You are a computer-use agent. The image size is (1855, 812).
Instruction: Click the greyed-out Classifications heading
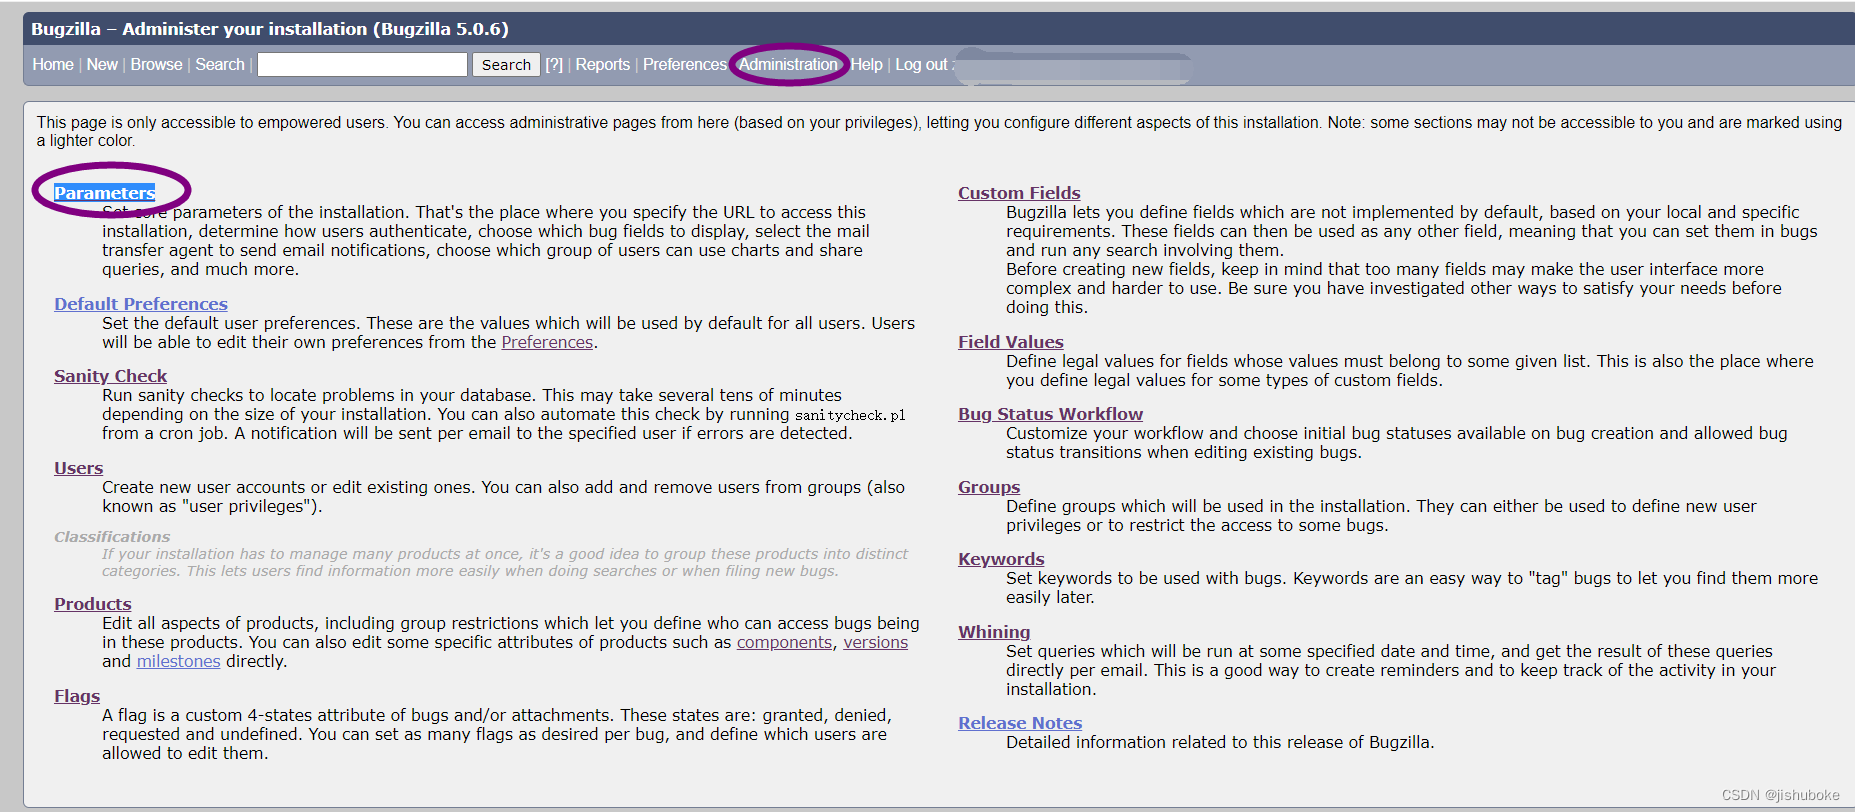112,537
